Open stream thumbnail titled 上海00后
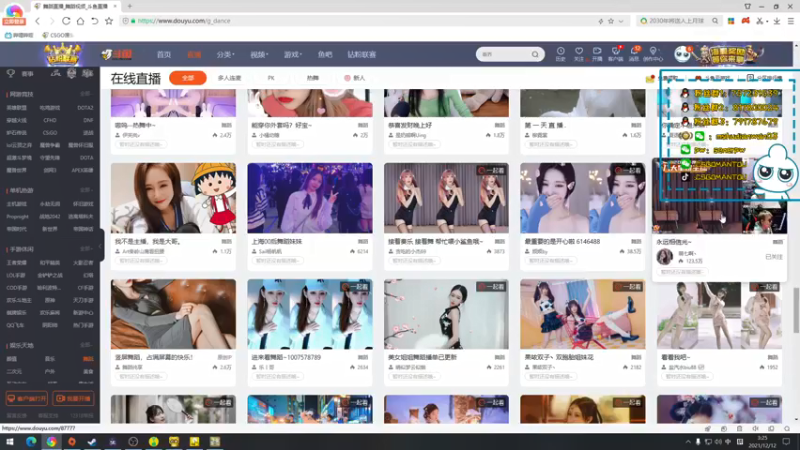Screen dimensions: 800x450 pyautogui.click(x=310, y=198)
